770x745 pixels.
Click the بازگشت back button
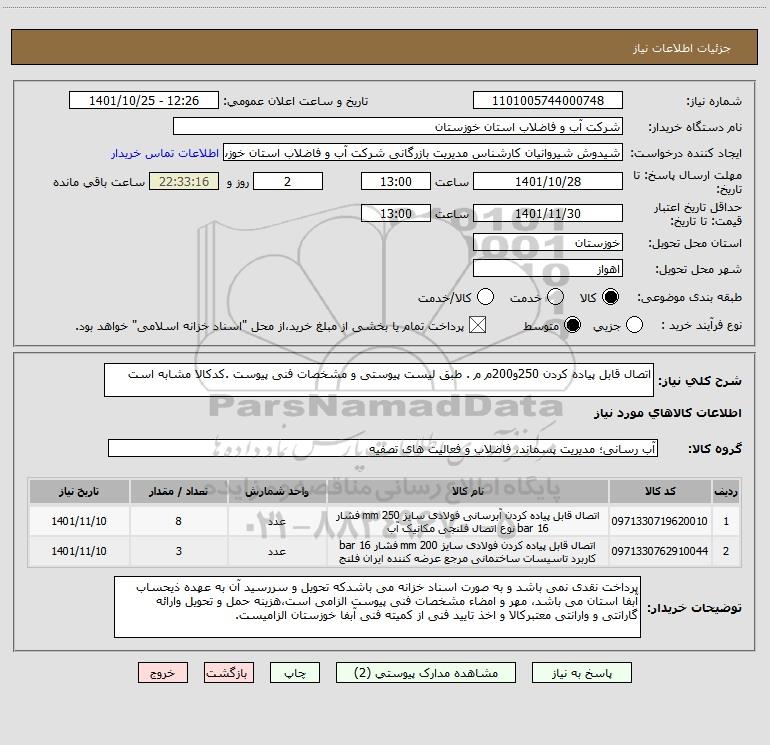pos(229,672)
